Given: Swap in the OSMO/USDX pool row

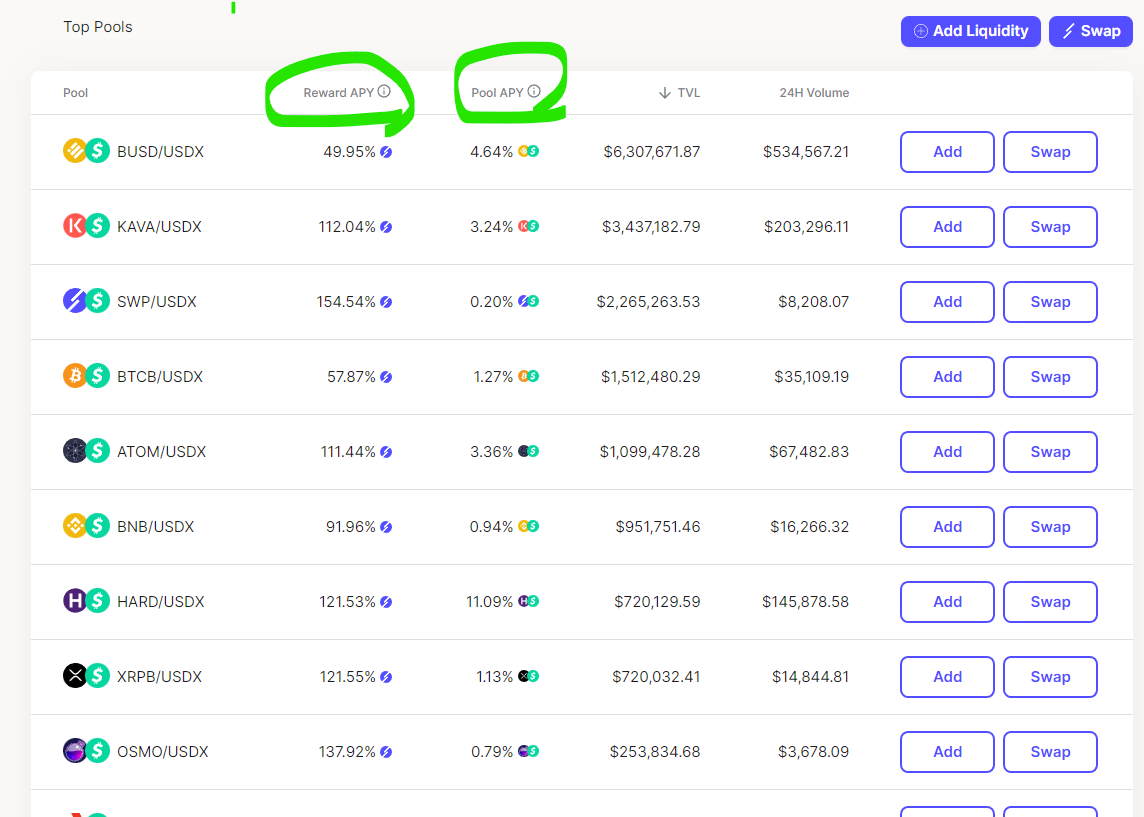Looking at the screenshot, I should 1050,752.
